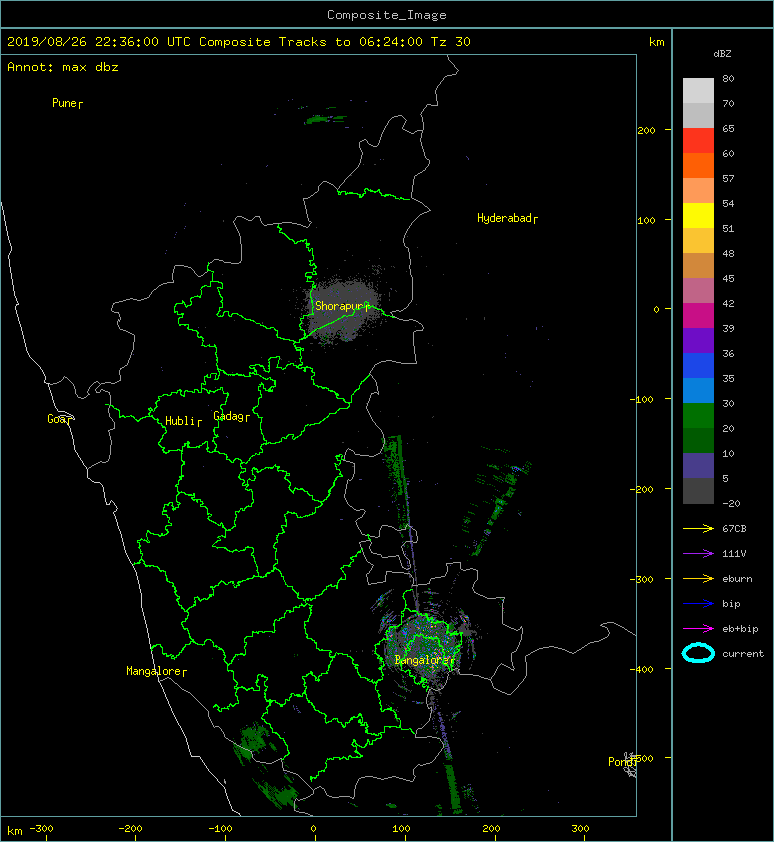Select the red 65 dBZ color swatch
This screenshot has height=842, width=774.
(698, 140)
